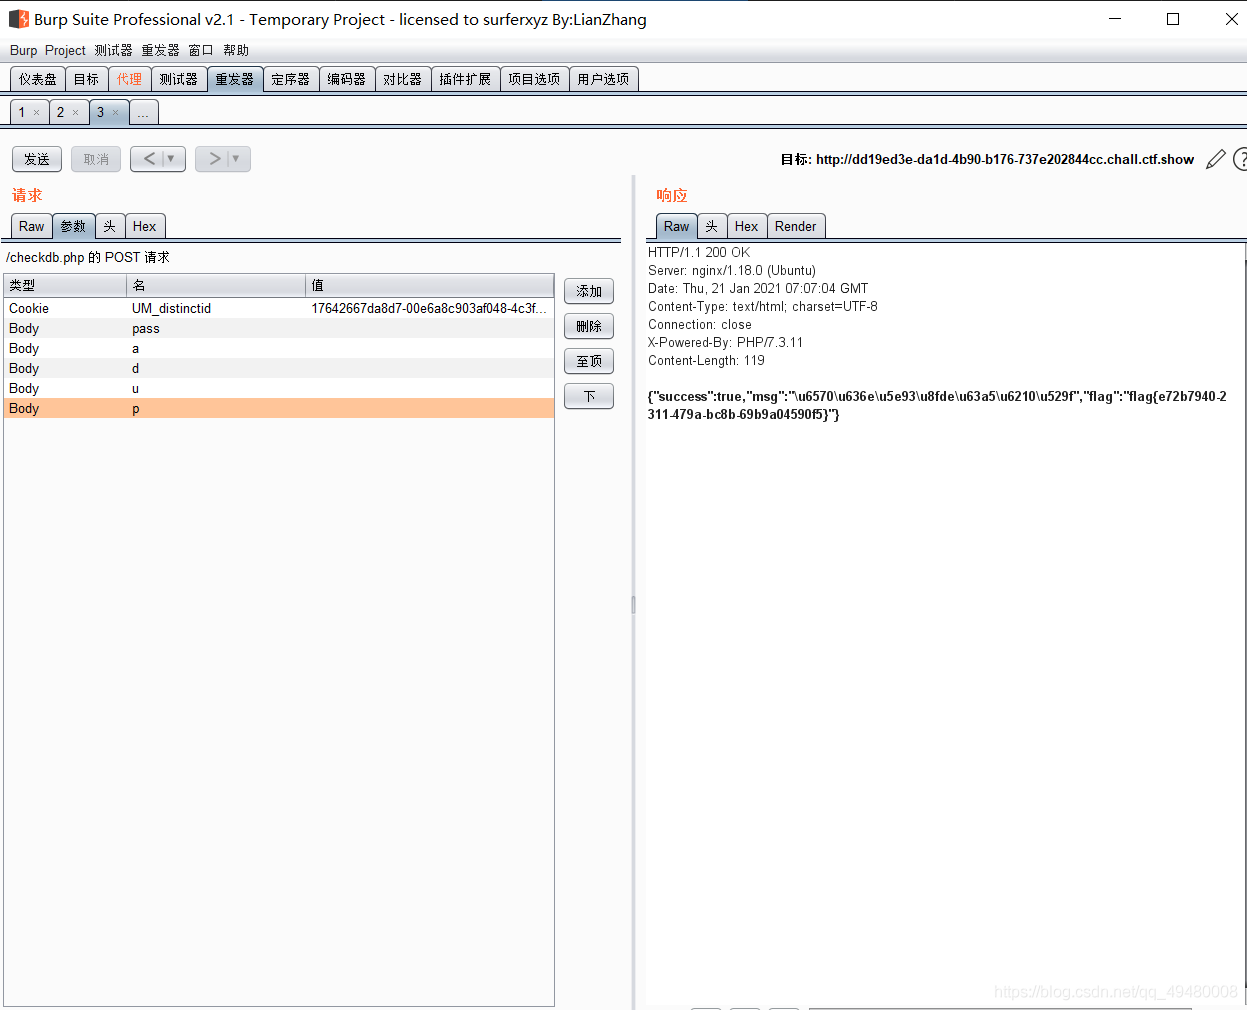The width and height of the screenshot is (1247, 1010).
Task: Add a new repeater tab with ...
Action: pos(143,113)
